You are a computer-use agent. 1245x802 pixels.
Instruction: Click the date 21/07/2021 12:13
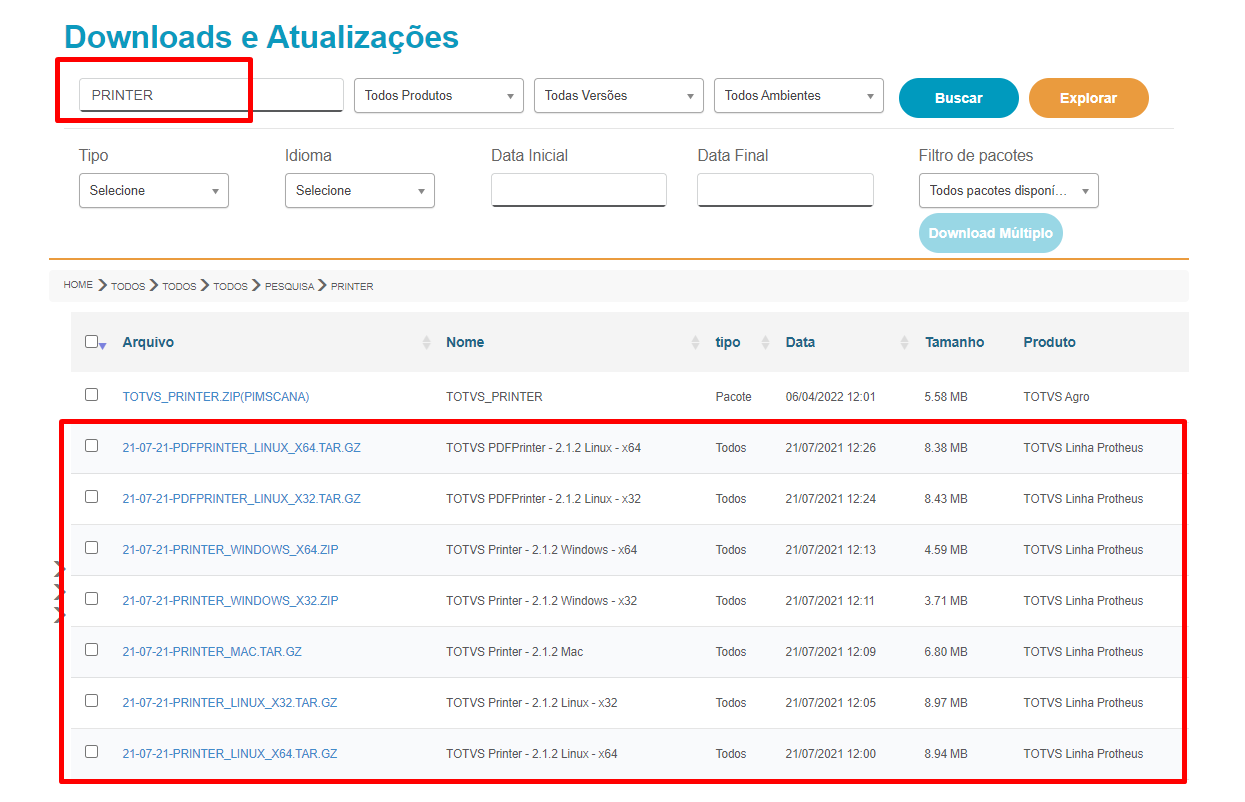830,550
